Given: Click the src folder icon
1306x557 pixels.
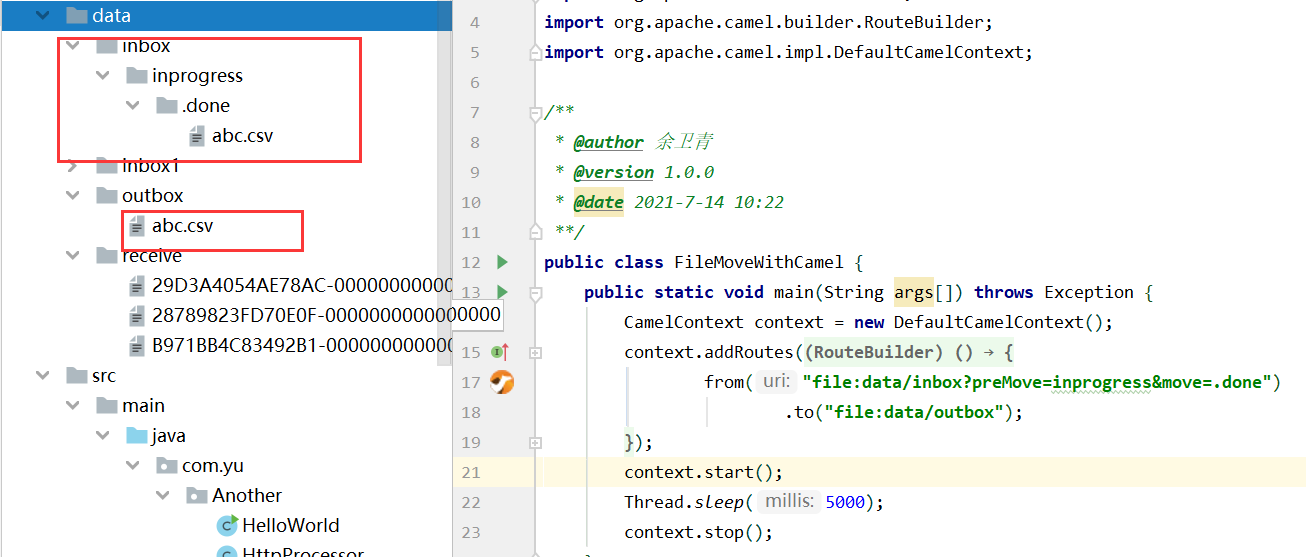Looking at the screenshot, I should tap(76, 376).
